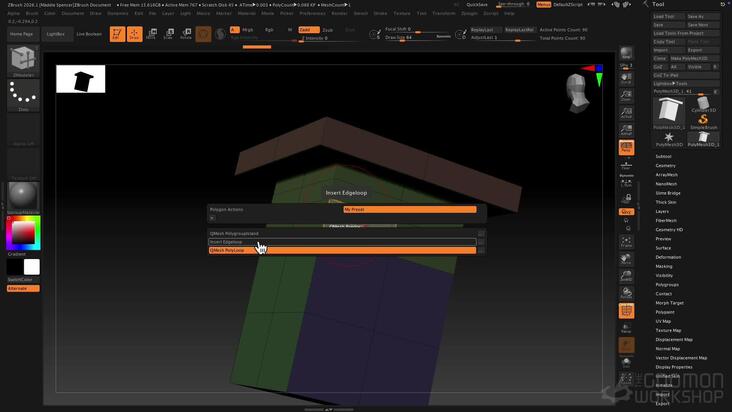Toggle the Qvyz rotation axis button
This screenshot has width=732, height=412.
(x=626, y=212)
